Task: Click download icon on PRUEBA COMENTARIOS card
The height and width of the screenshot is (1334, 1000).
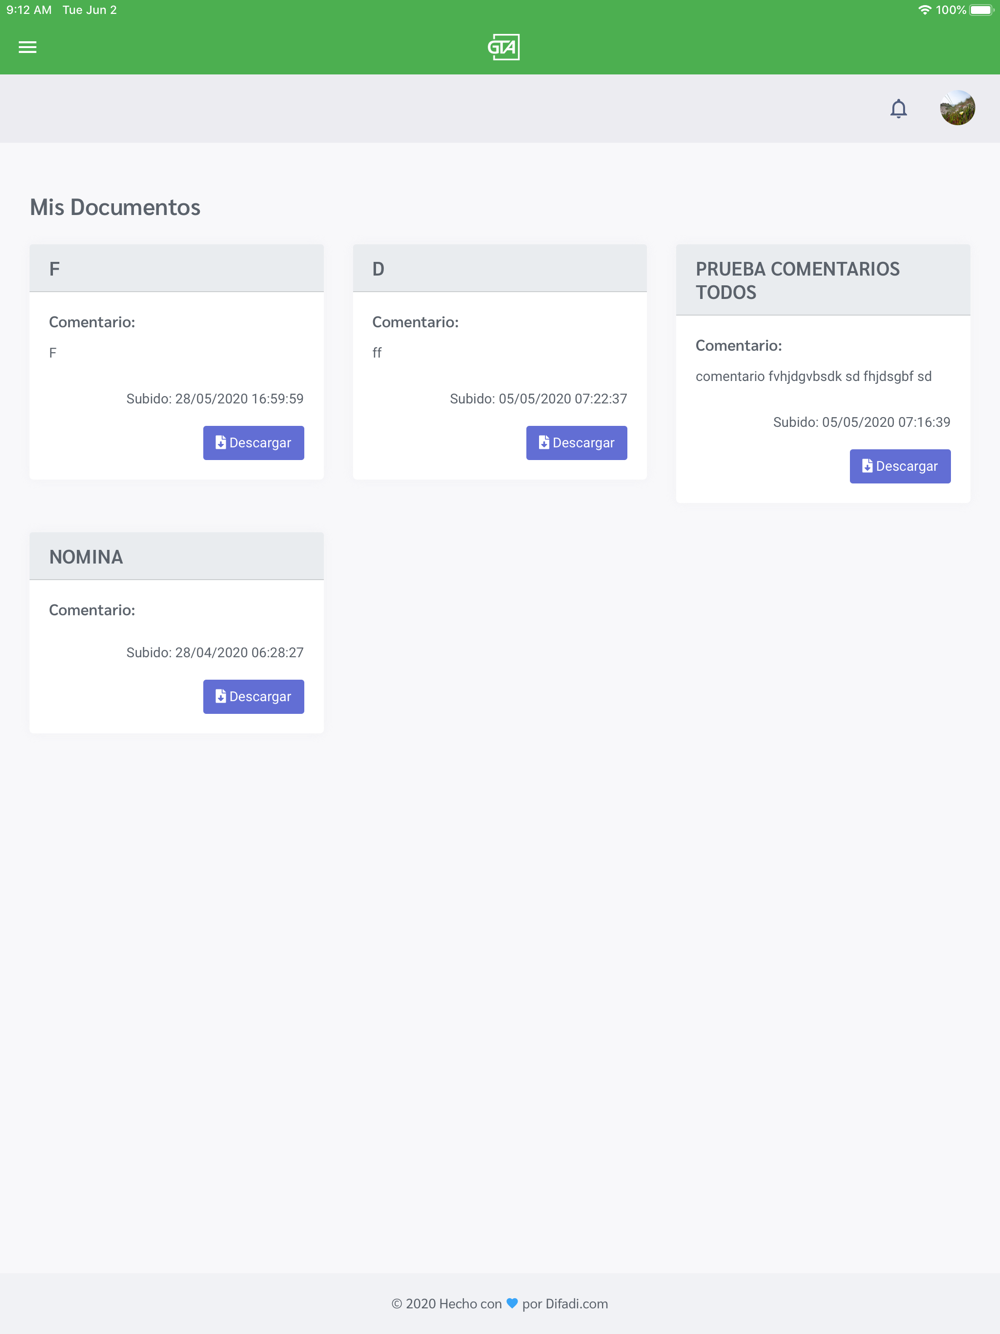Action: point(867,466)
